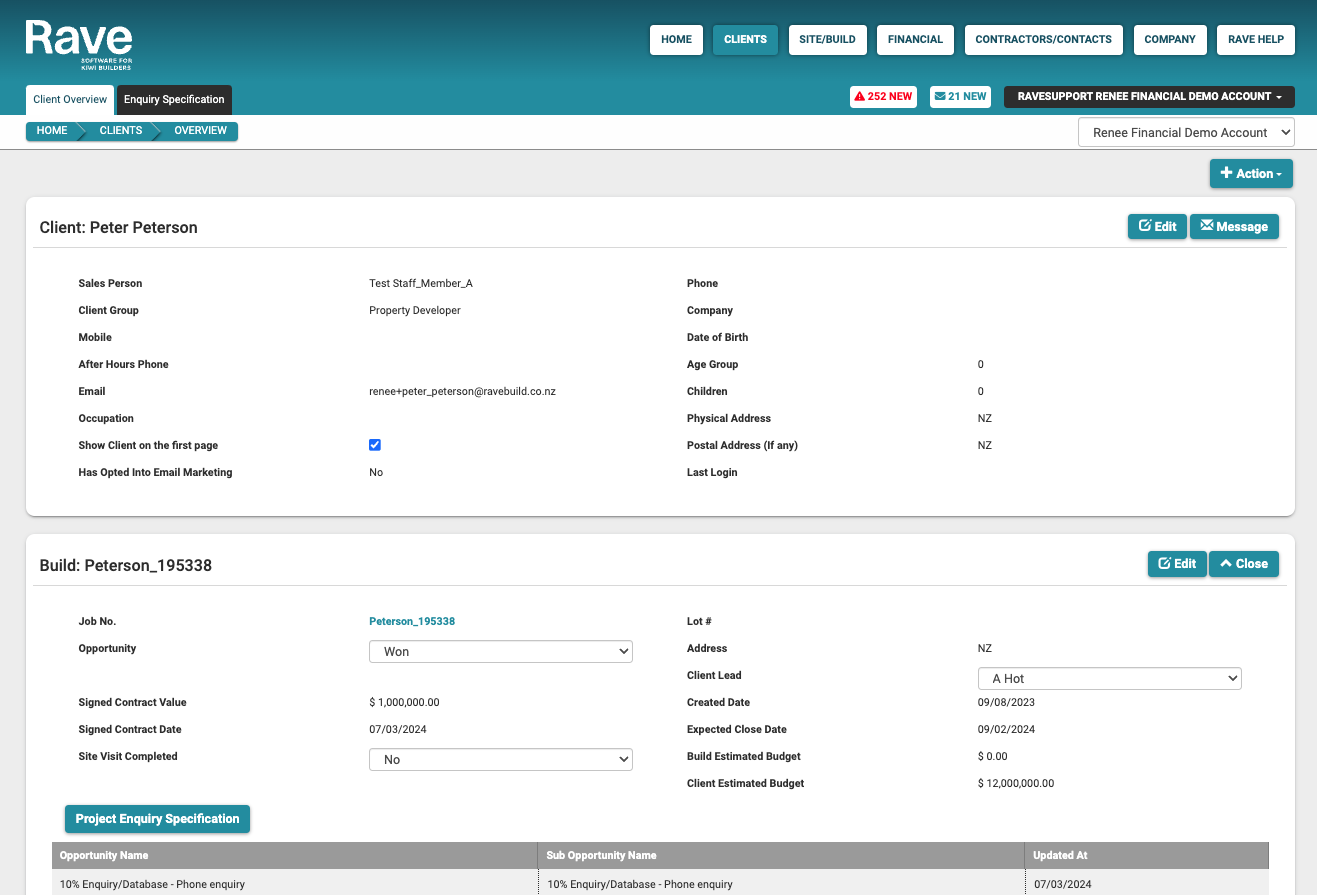Open CONTRACTORS/CONTACTS from the navigation bar

tap(1043, 40)
